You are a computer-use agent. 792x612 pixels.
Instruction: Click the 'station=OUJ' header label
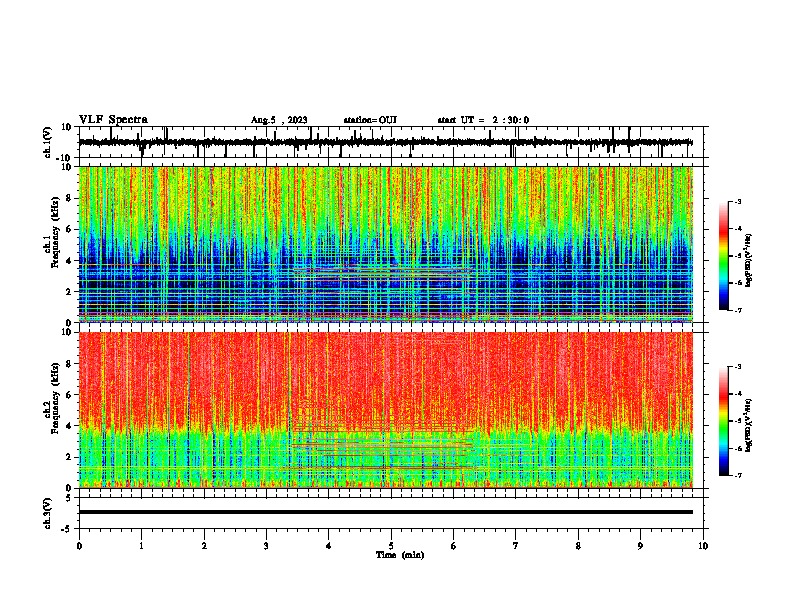pyautogui.click(x=370, y=120)
